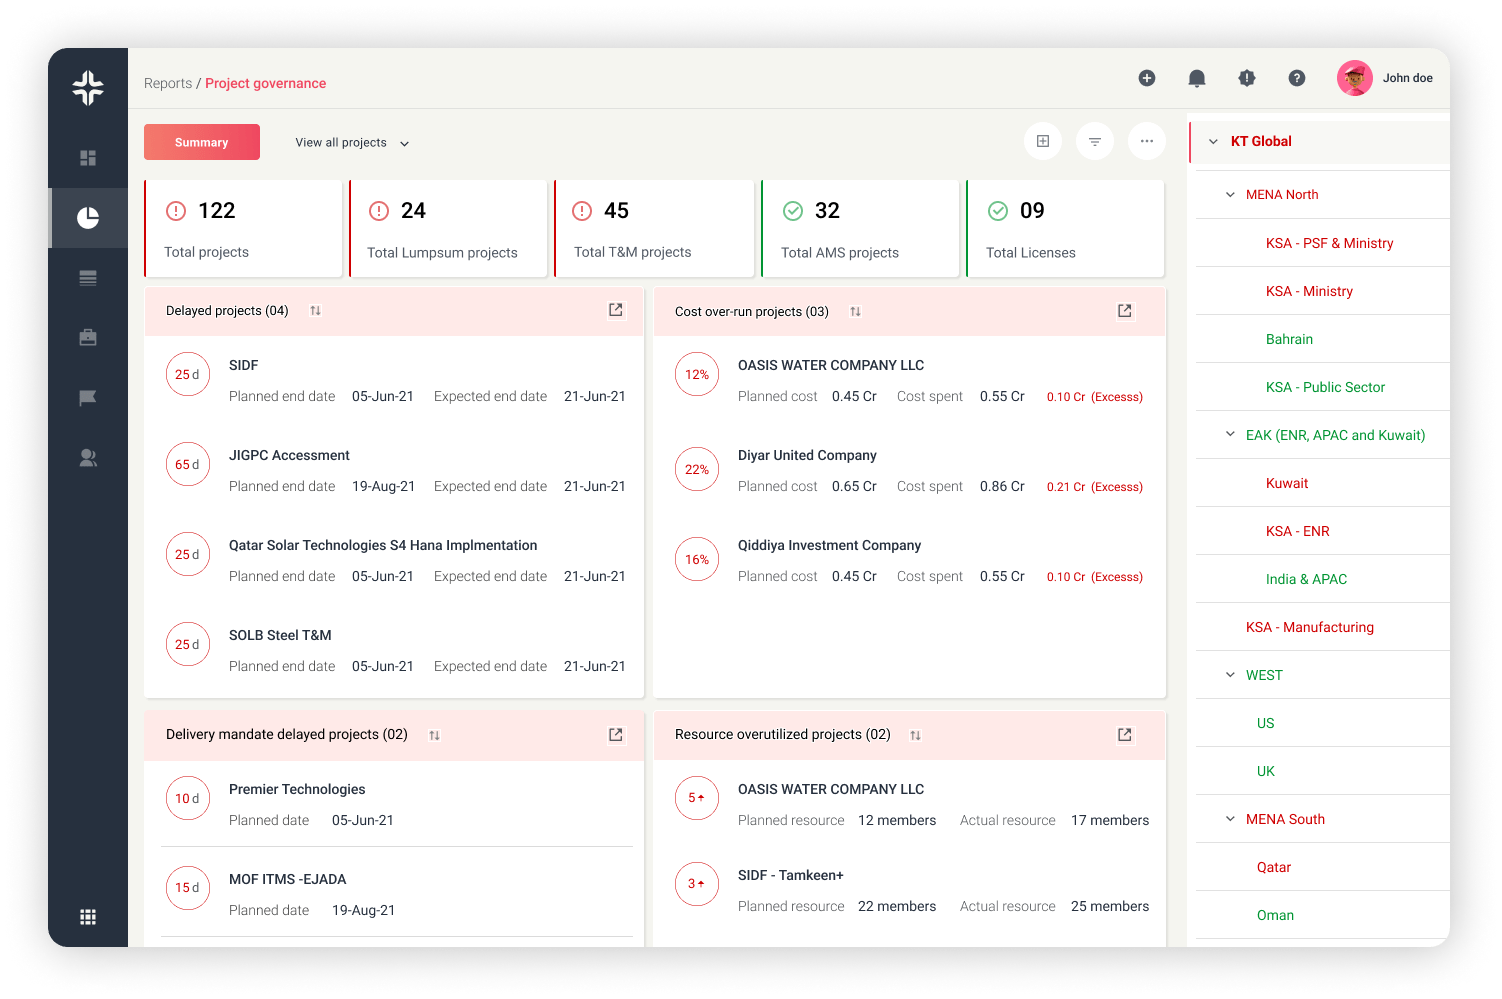Select KSA - Manufacturing in the region list
The height and width of the screenshot is (999, 1502).
[1310, 626]
